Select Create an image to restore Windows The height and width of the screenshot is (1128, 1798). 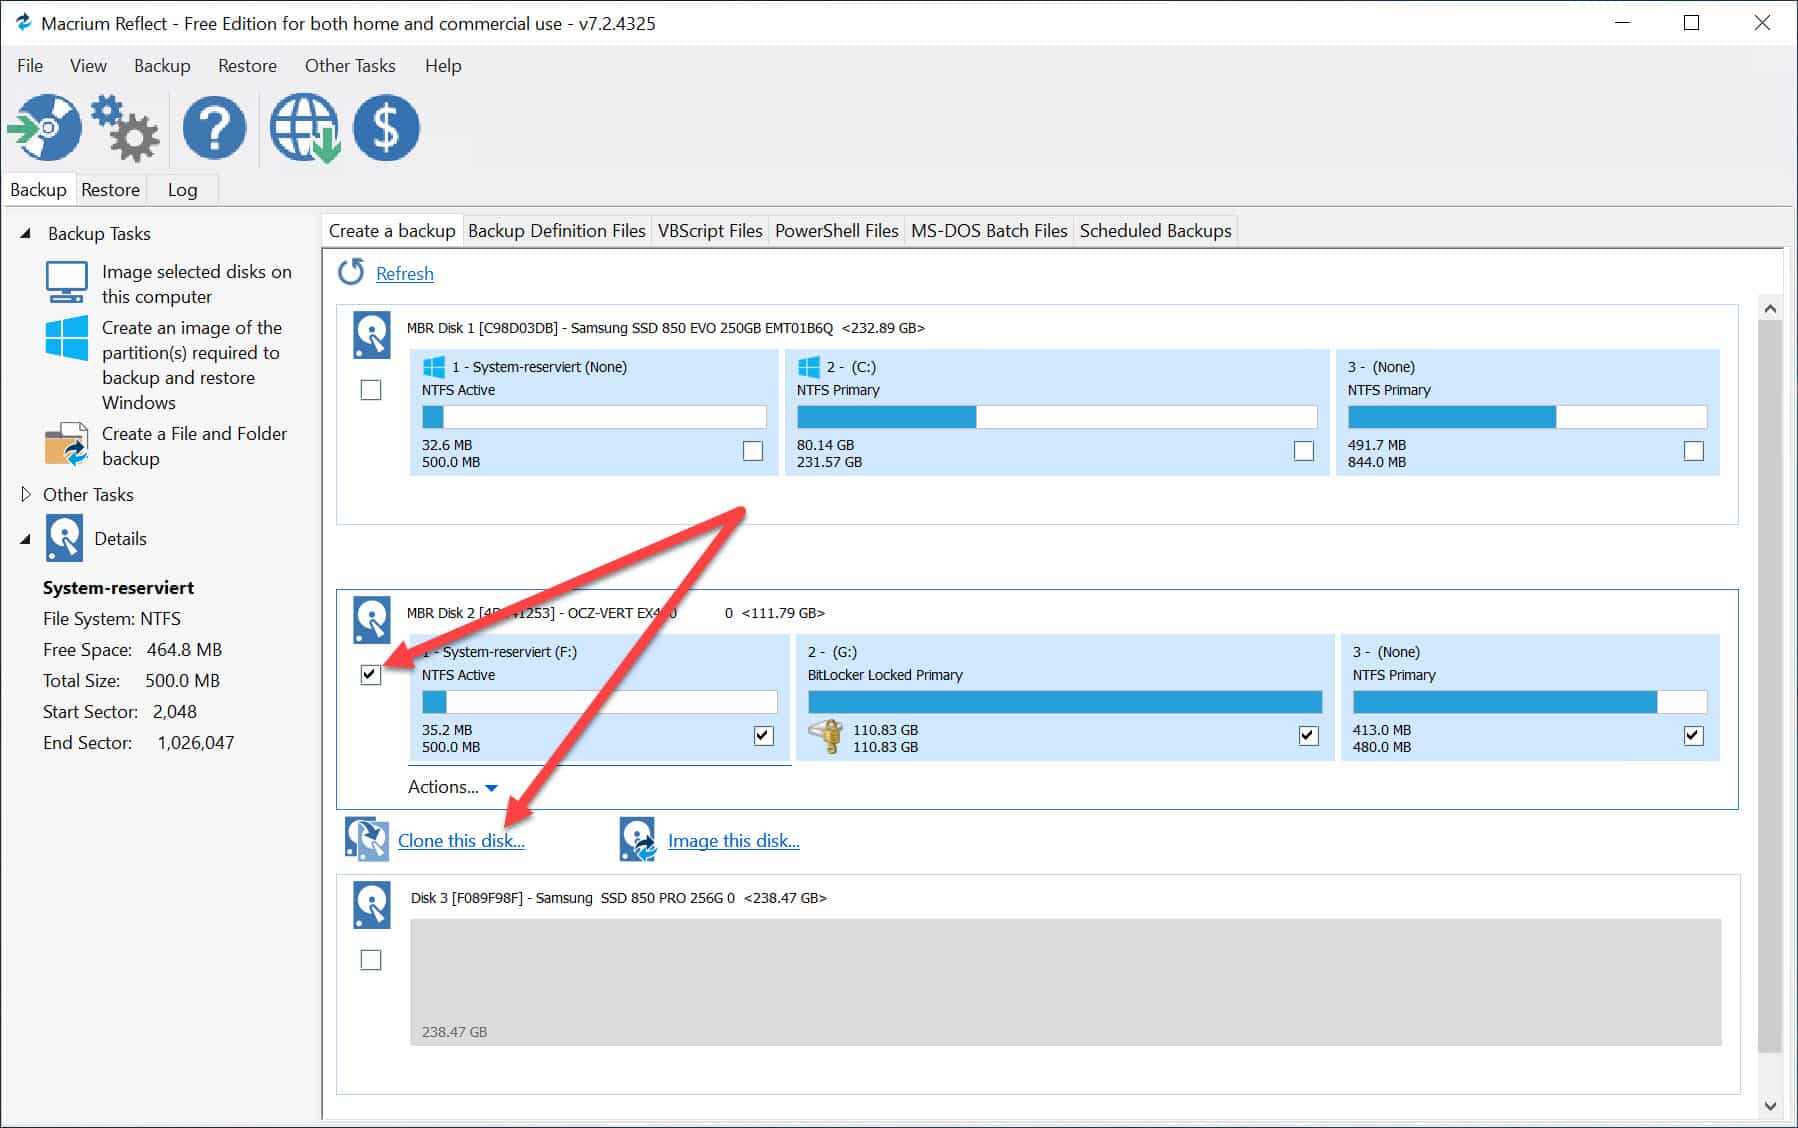(192, 365)
